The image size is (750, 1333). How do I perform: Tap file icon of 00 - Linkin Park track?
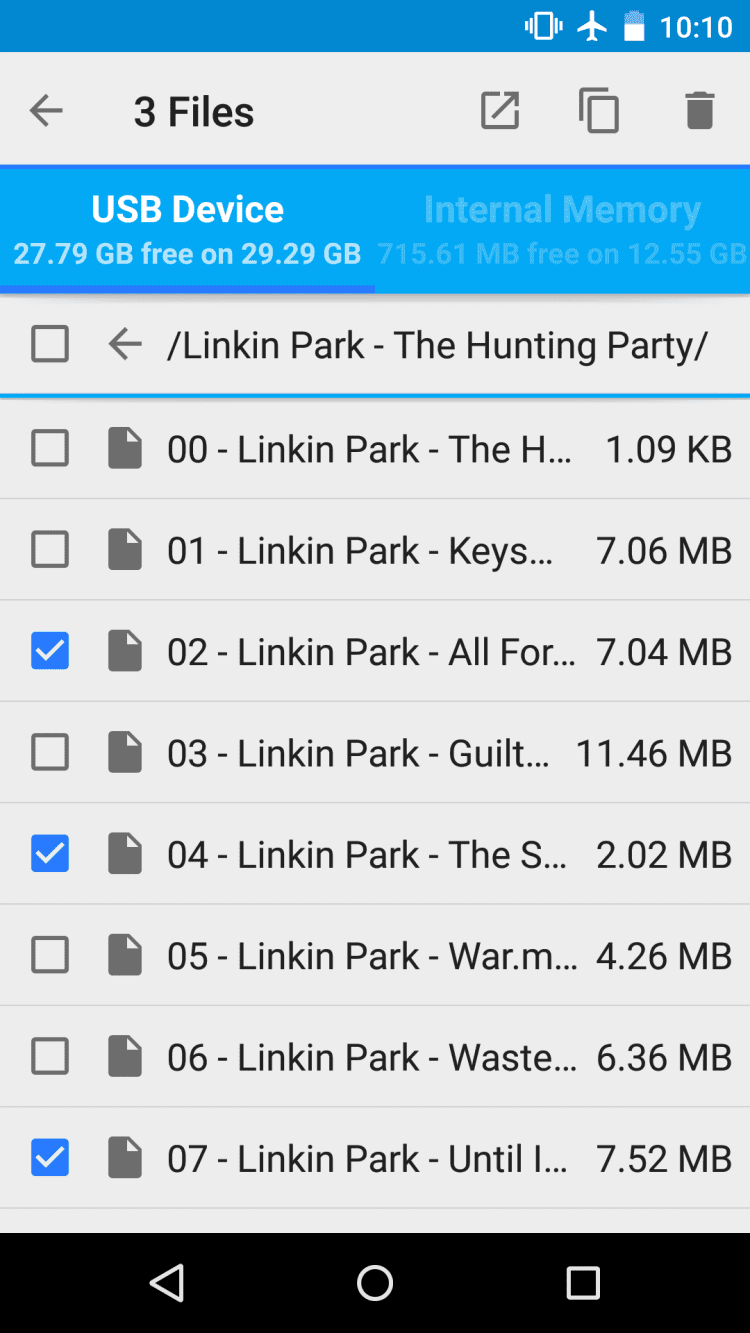point(125,449)
